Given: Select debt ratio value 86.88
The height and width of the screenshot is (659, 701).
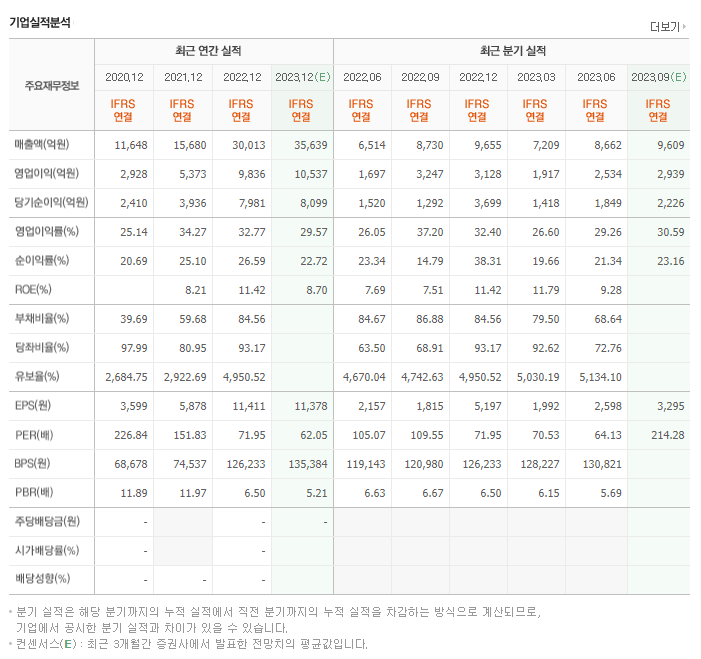Looking at the screenshot, I should [430, 319].
